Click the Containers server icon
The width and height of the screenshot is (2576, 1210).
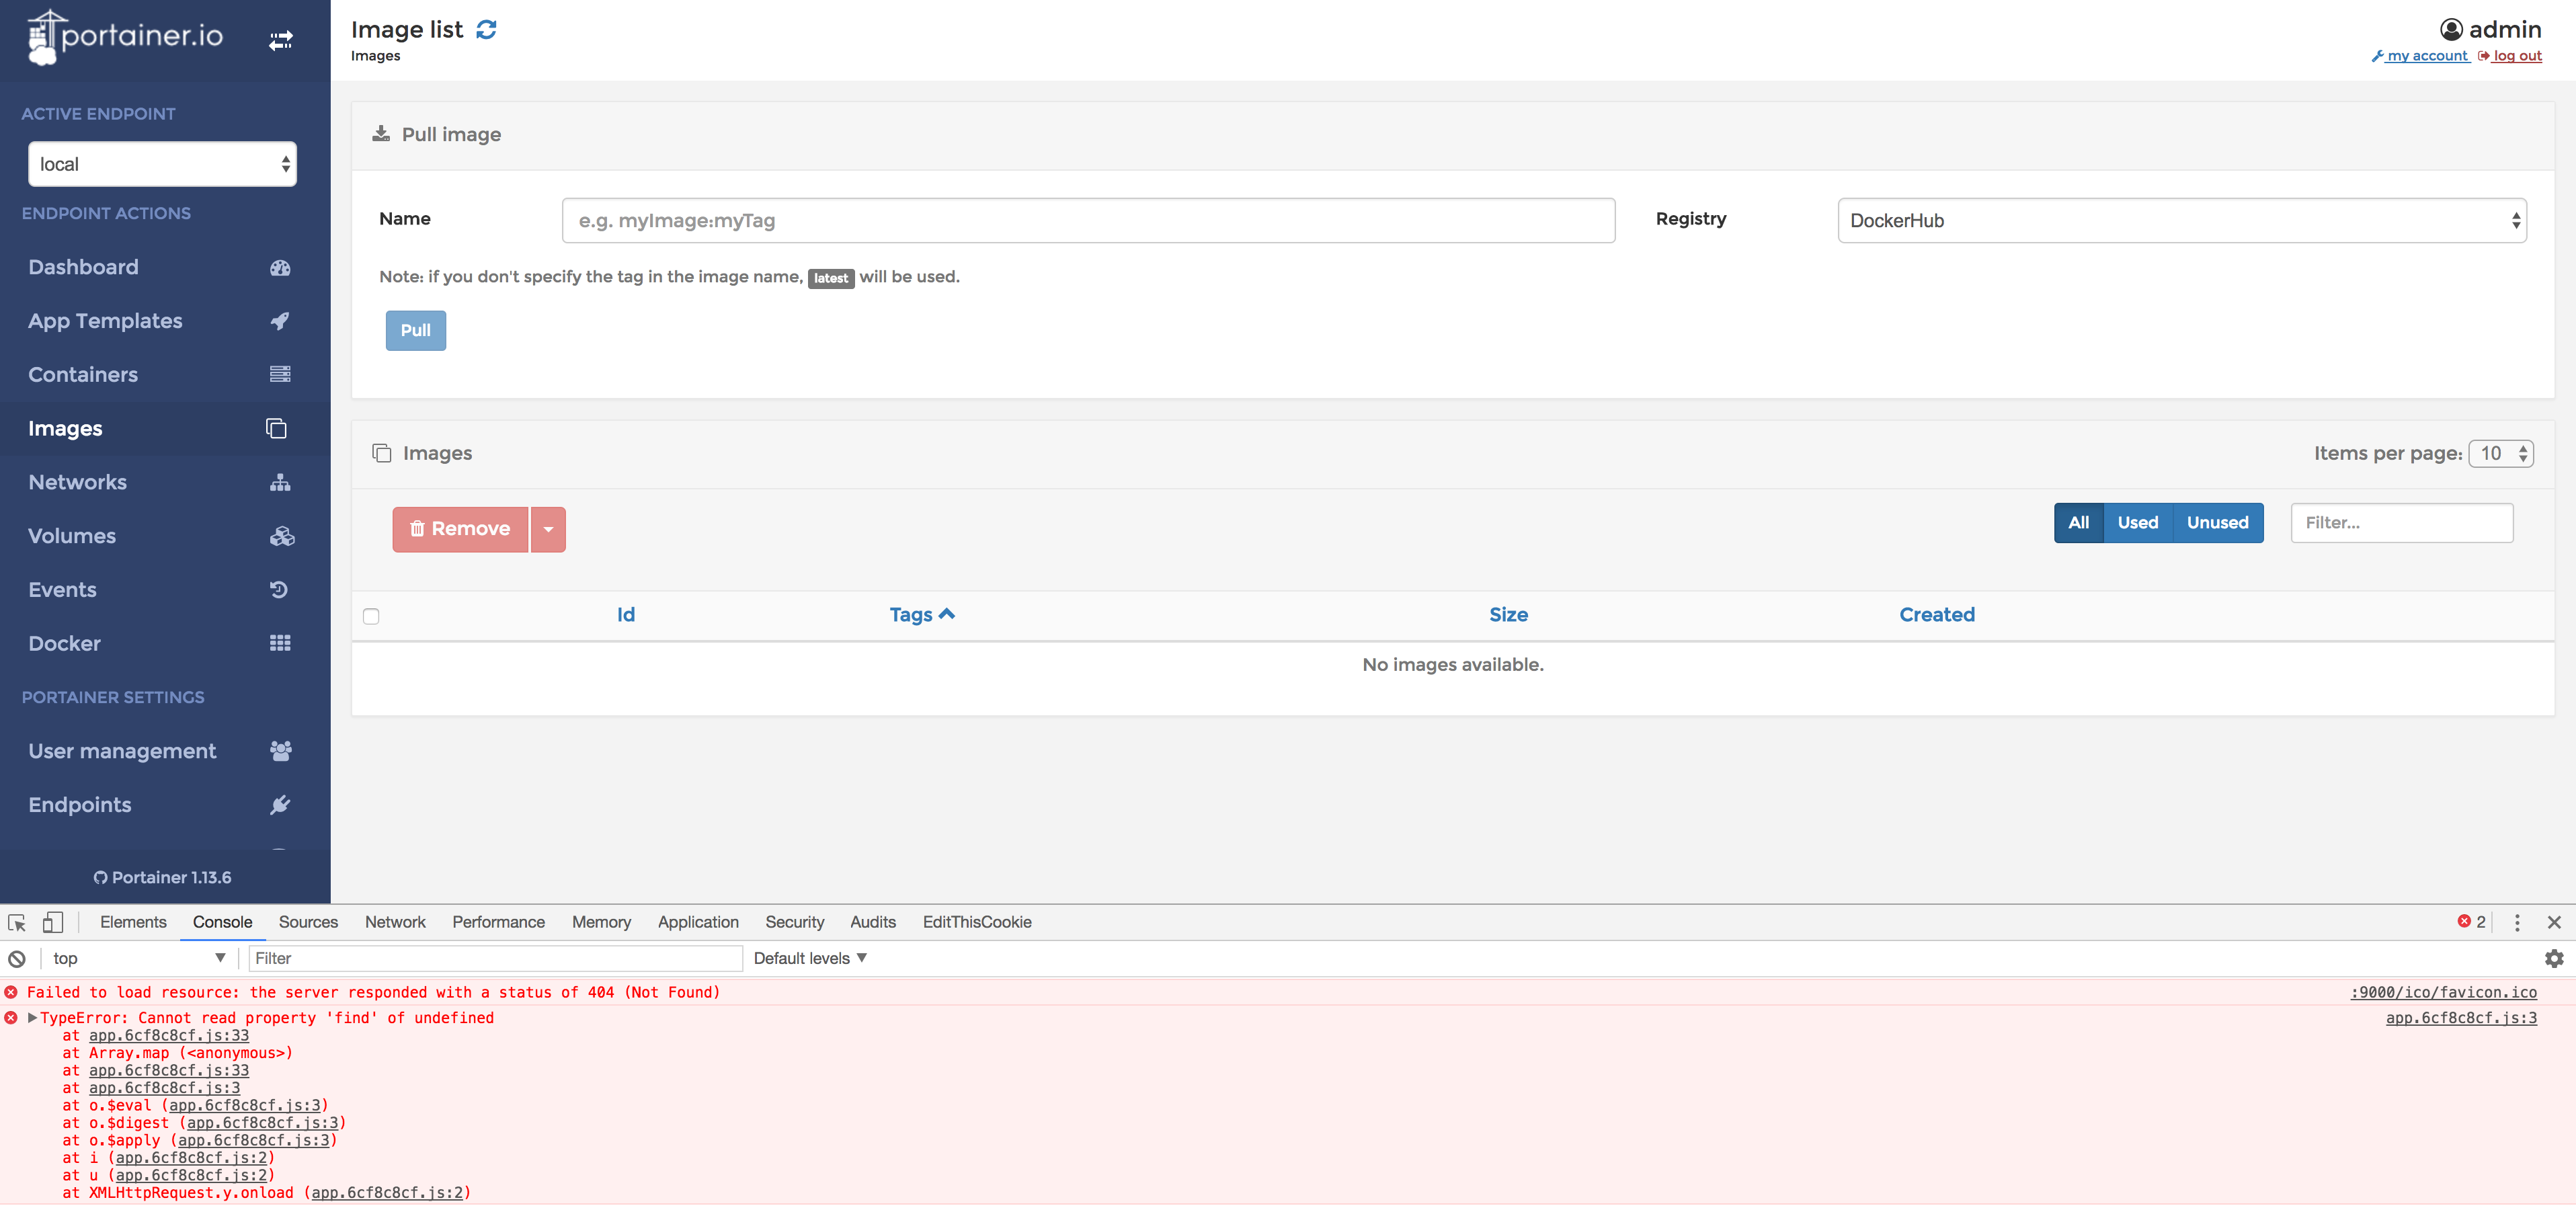click(x=280, y=374)
